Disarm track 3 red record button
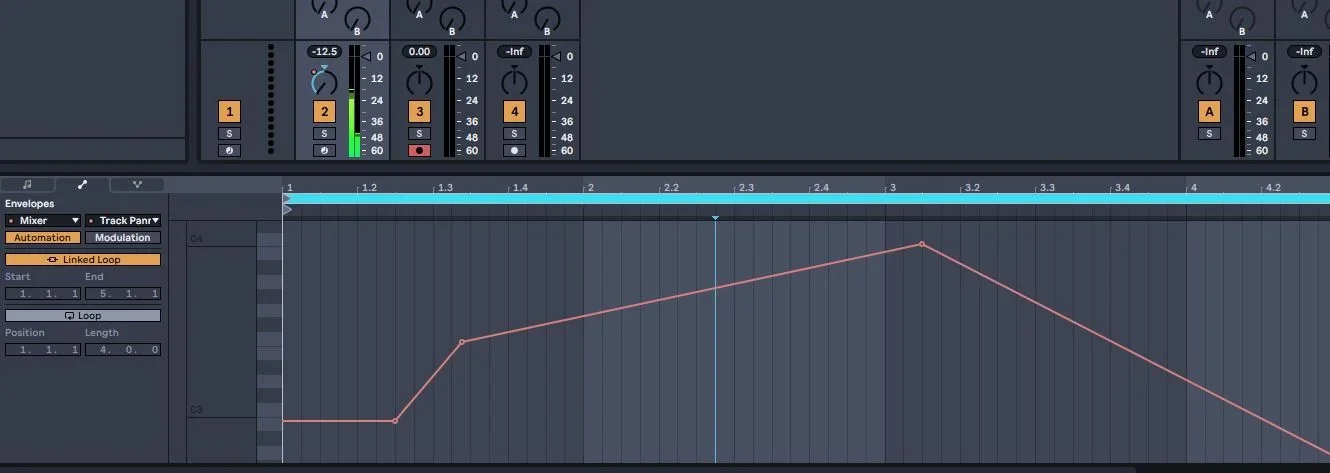 tap(419, 151)
